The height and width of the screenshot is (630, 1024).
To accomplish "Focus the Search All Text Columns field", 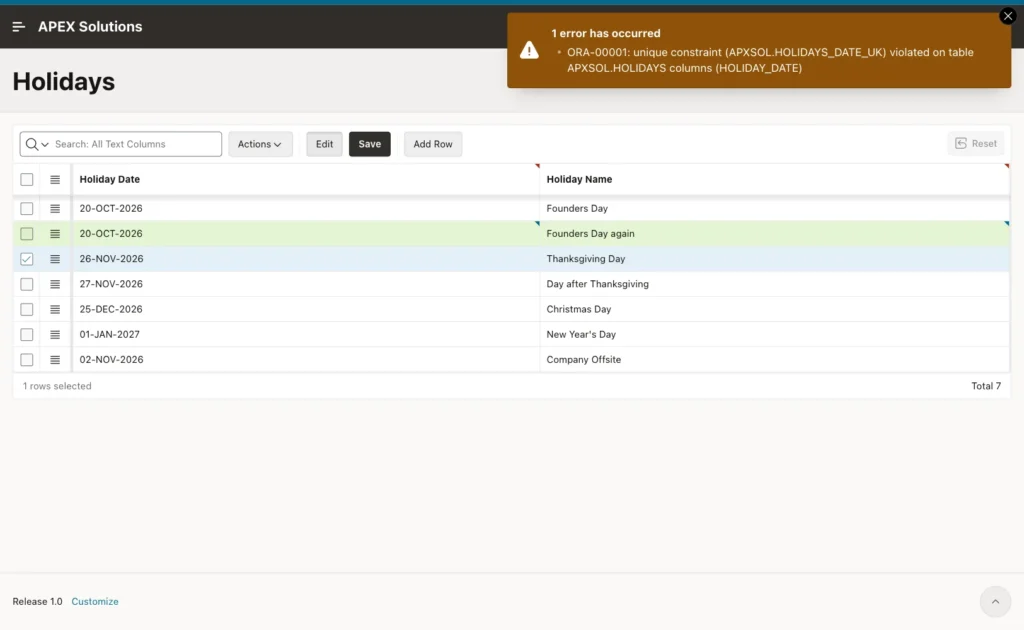I will click(x=136, y=144).
